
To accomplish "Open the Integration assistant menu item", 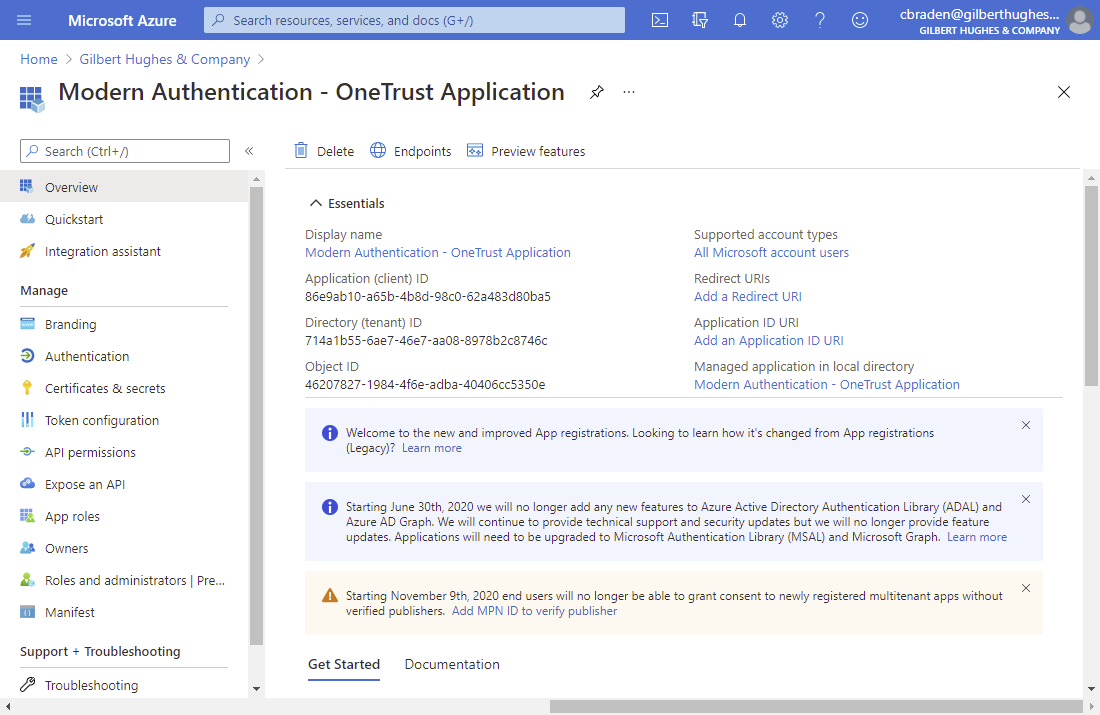I will click(124, 251).
